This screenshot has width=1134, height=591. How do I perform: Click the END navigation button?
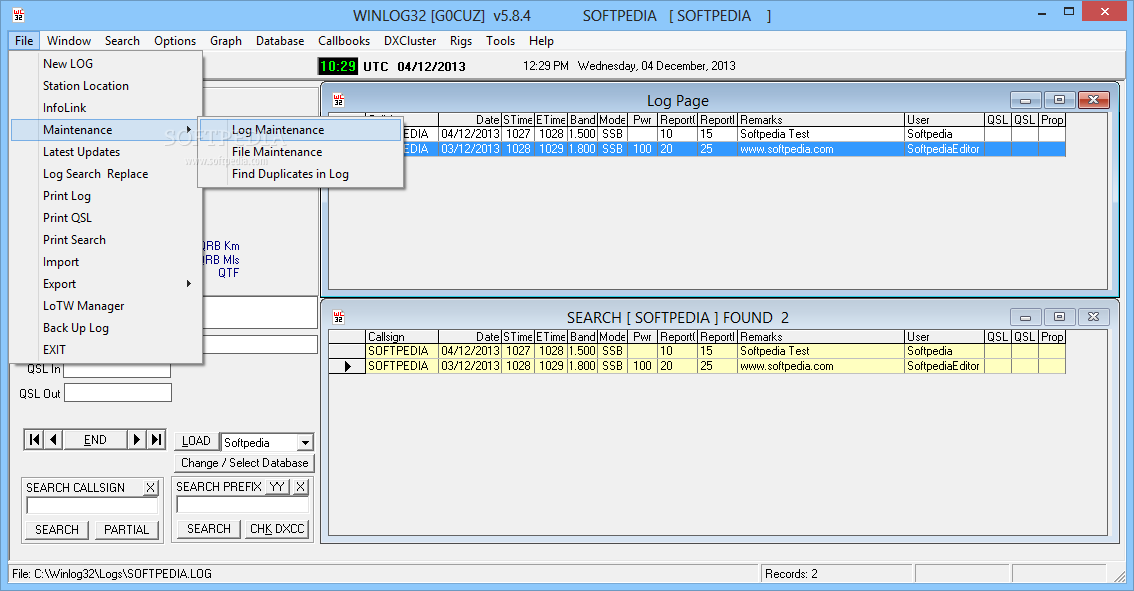[x=95, y=439]
